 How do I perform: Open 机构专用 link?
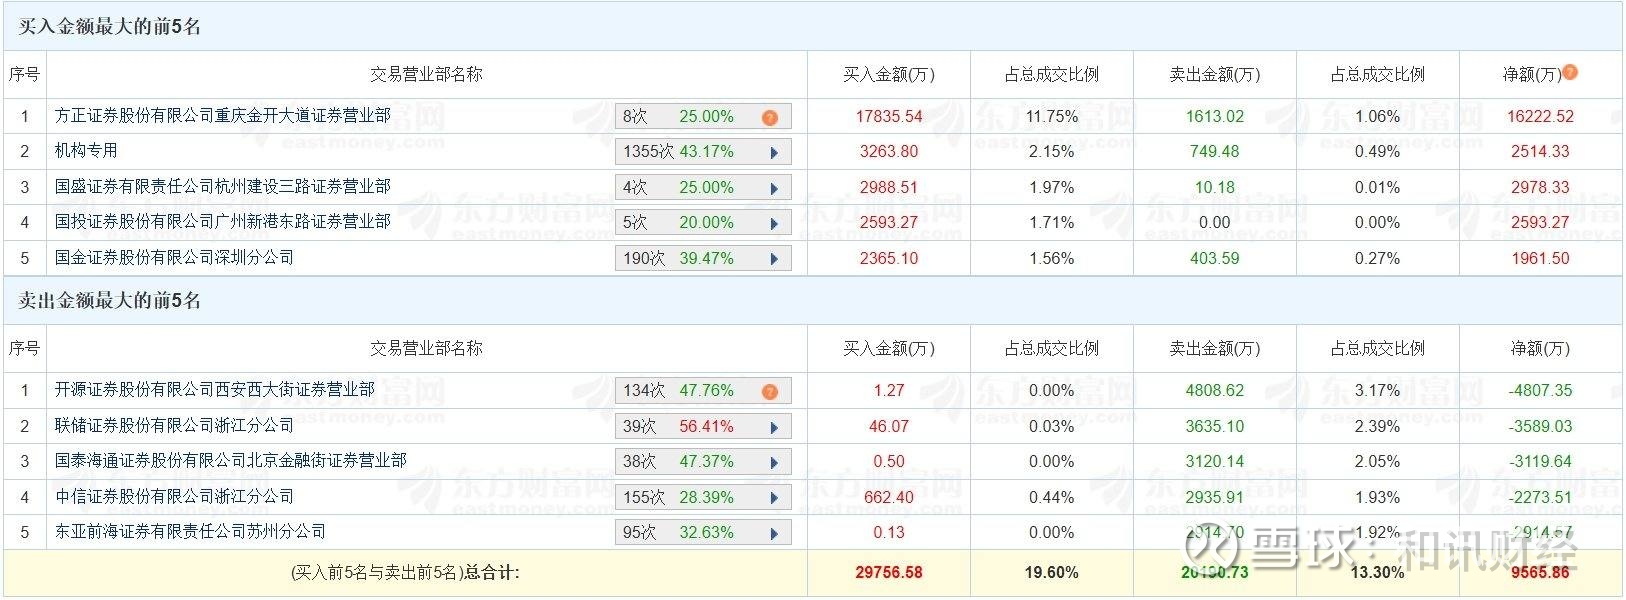pyautogui.click(x=86, y=151)
